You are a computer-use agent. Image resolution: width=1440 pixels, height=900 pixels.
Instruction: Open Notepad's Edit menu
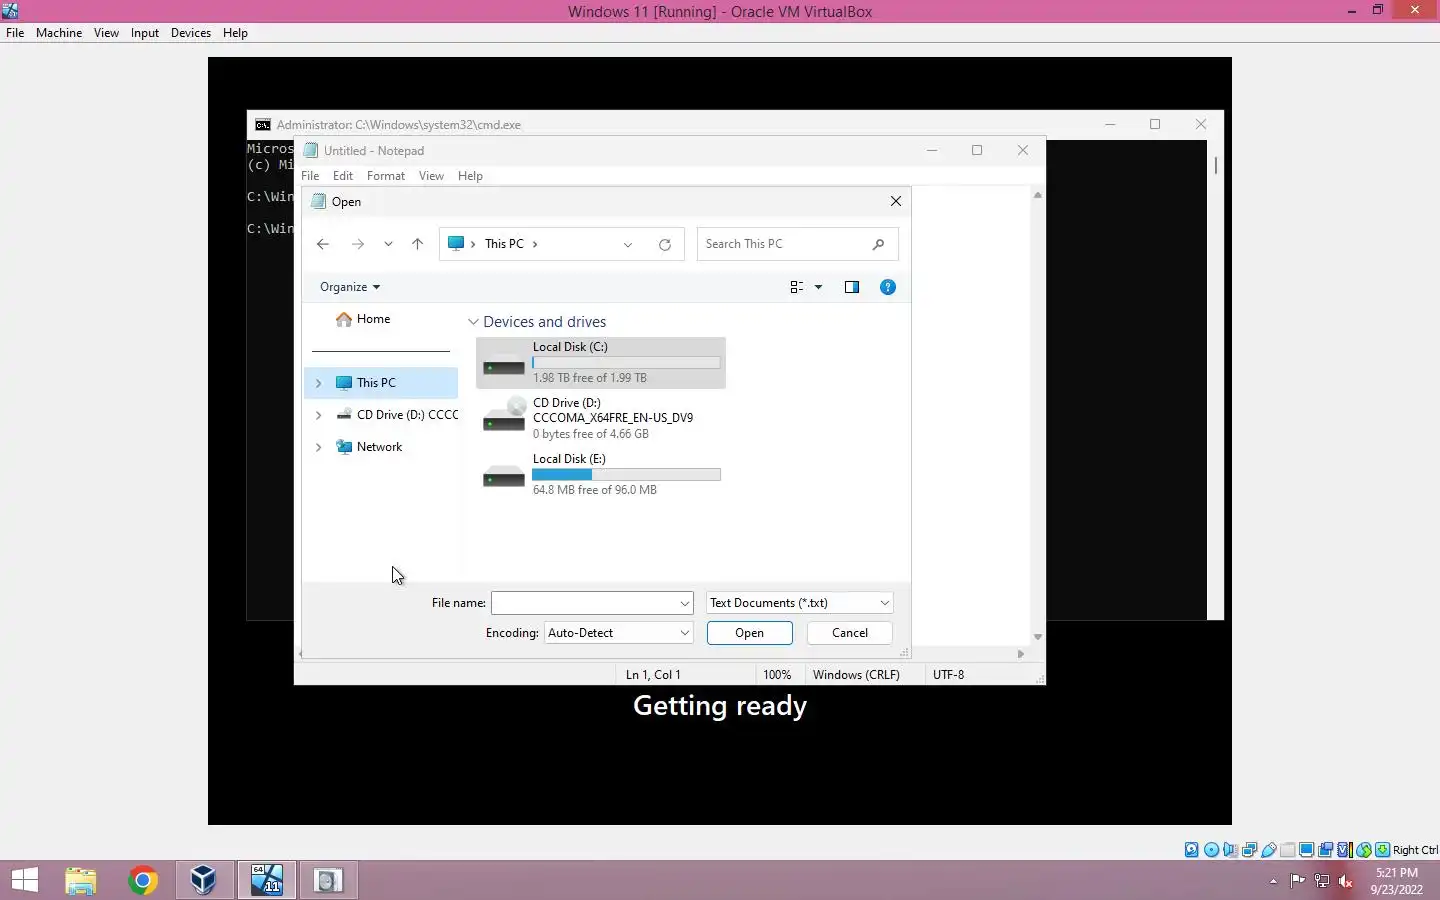coord(343,176)
